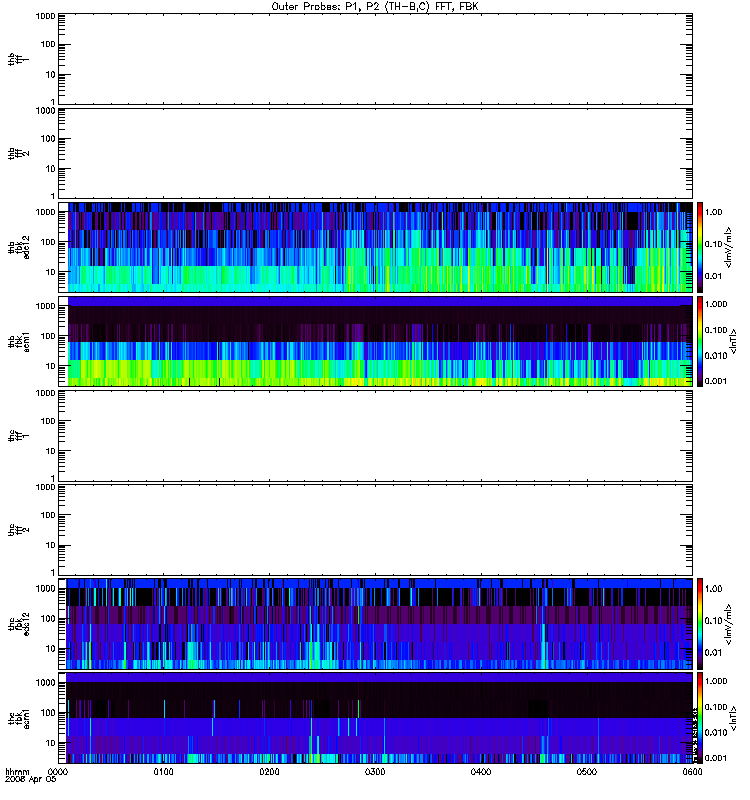The image size is (750, 800).
Task: Click the thc fbk edc12 color bar
Action: coord(700,623)
